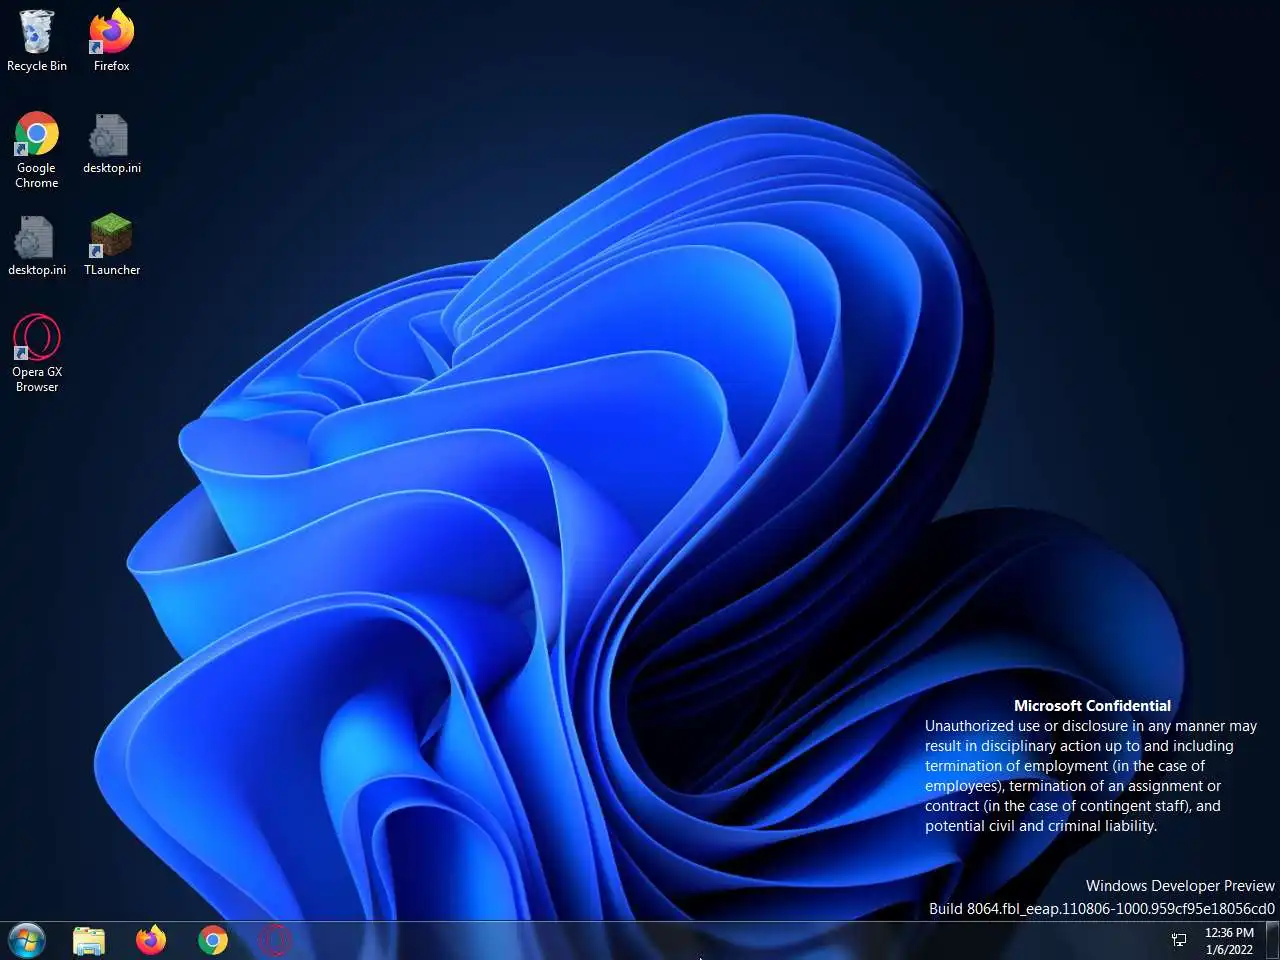
Task: Open the network status tray icon
Action: click(1179, 940)
